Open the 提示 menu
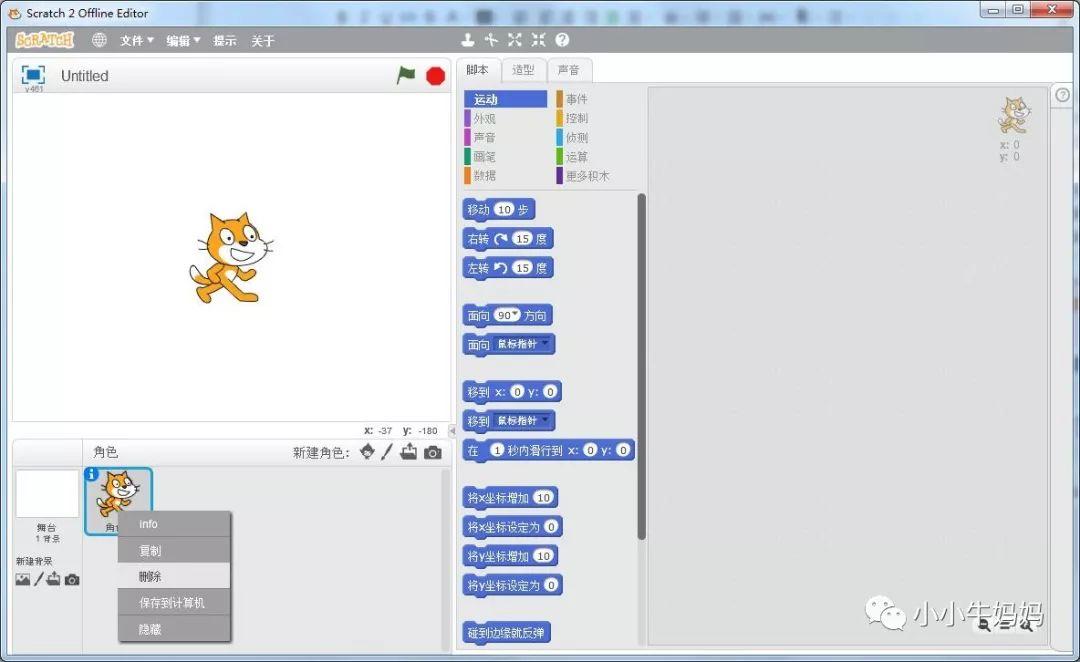Viewport: 1080px width, 662px height. (225, 41)
